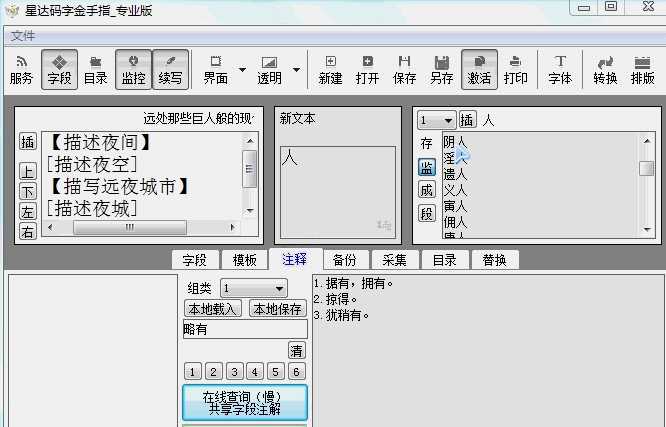This screenshot has height=427, width=666.
Task: Click the 左 move-left button
Action: [x=28, y=212]
